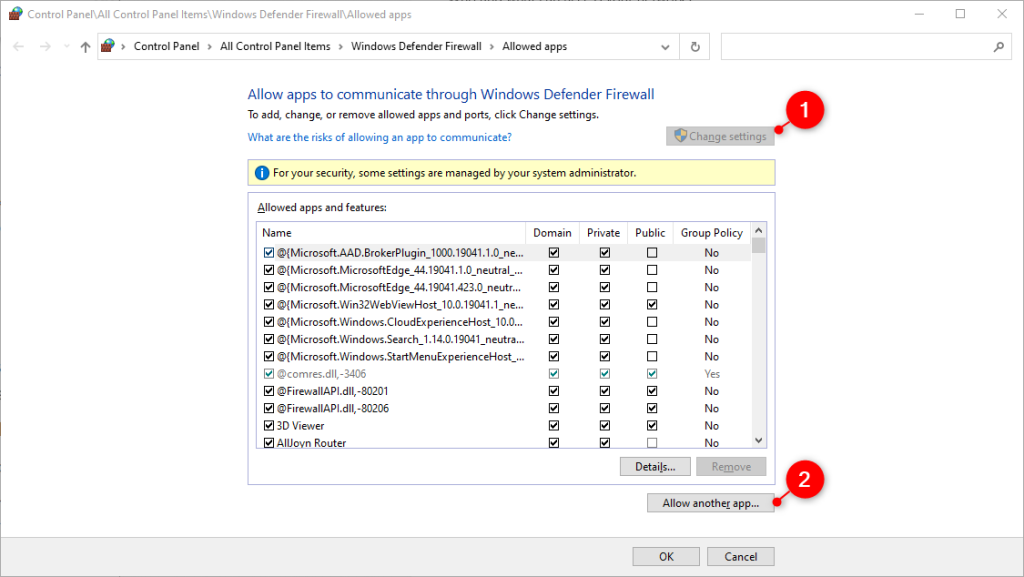Viewport: 1024px width, 577px height.
Task: Click the Allow another app button
Action: (711, 502)
